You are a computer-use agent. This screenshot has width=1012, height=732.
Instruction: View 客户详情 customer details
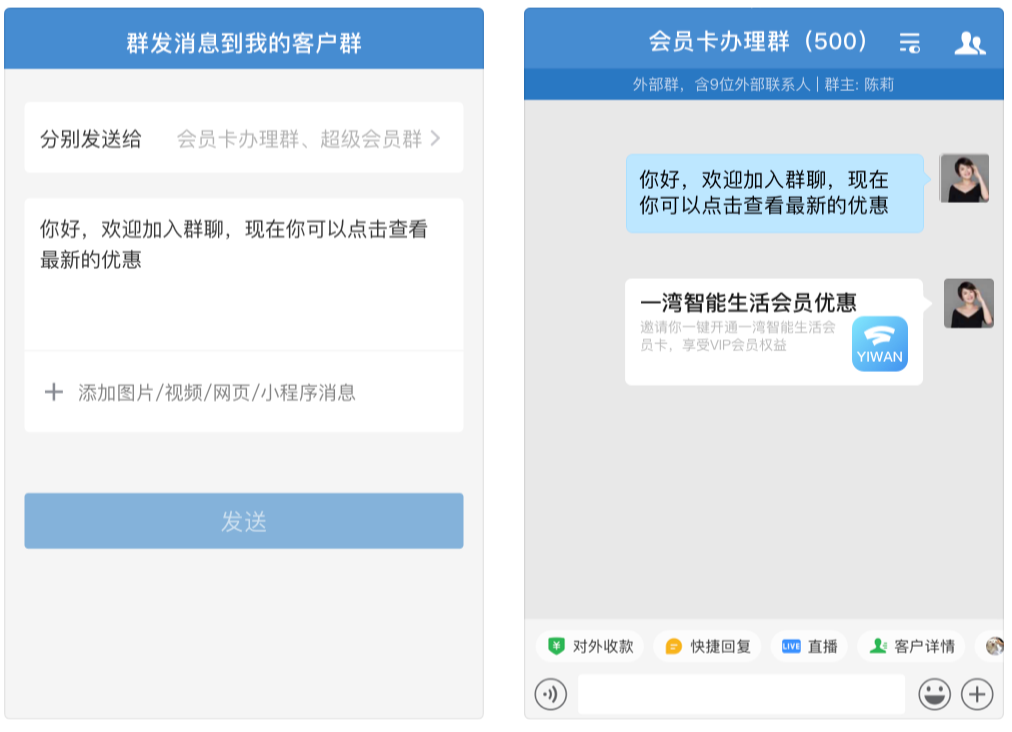tap(910, 646)
